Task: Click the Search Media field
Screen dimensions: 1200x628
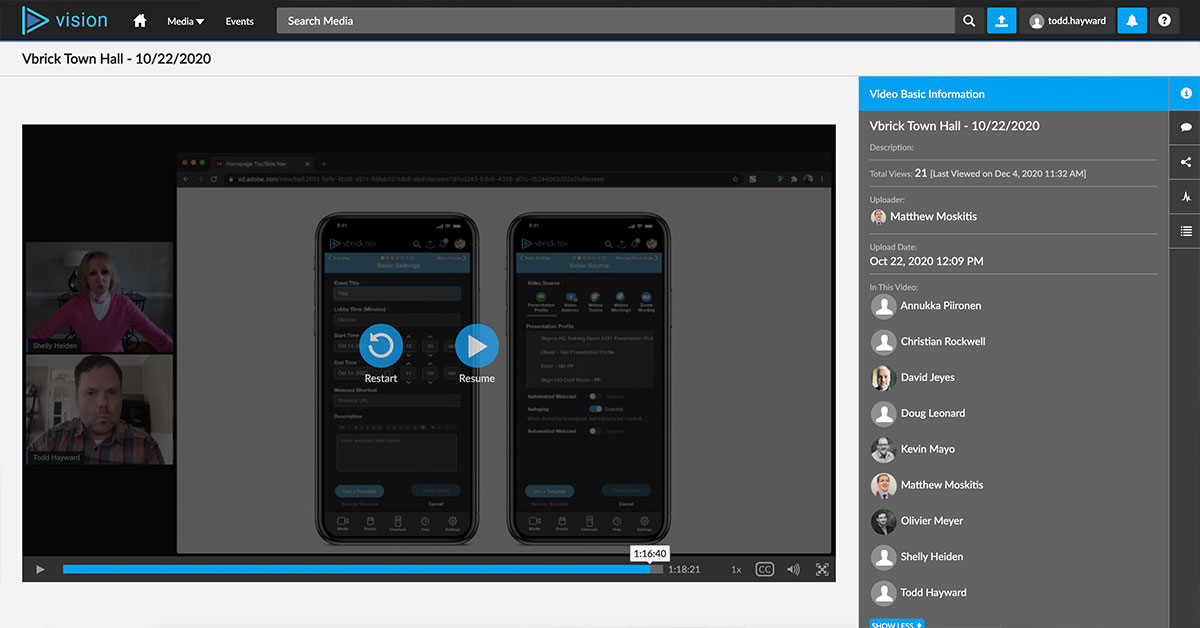Action: point(616,21)
